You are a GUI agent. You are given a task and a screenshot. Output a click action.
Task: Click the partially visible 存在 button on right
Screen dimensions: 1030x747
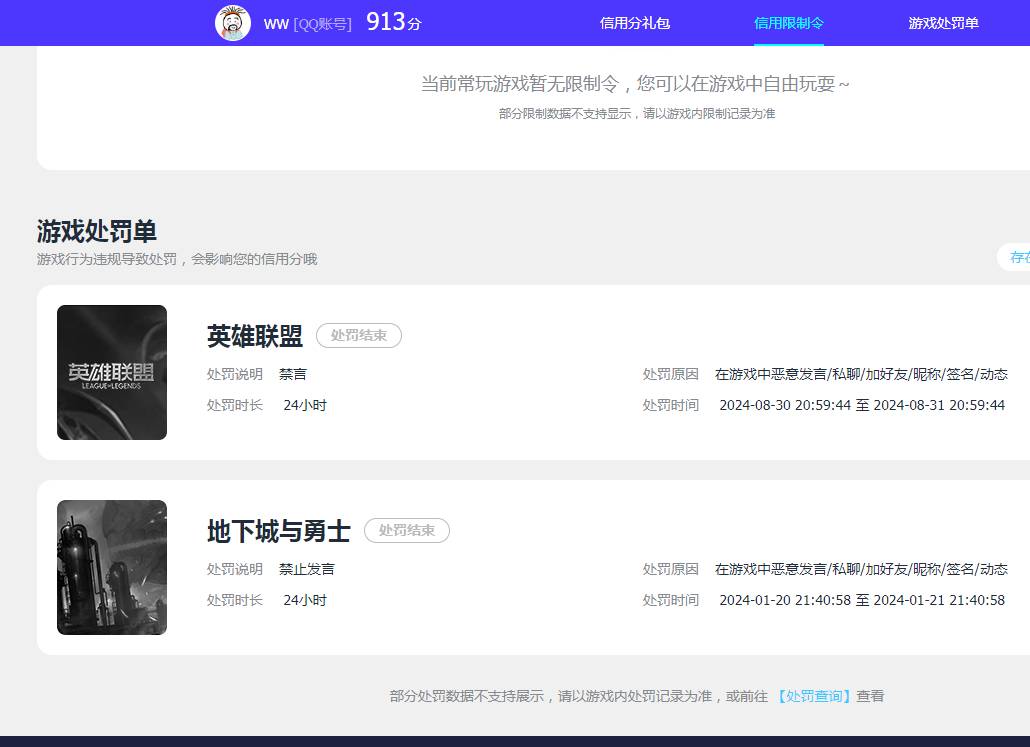click(1018, 257)
